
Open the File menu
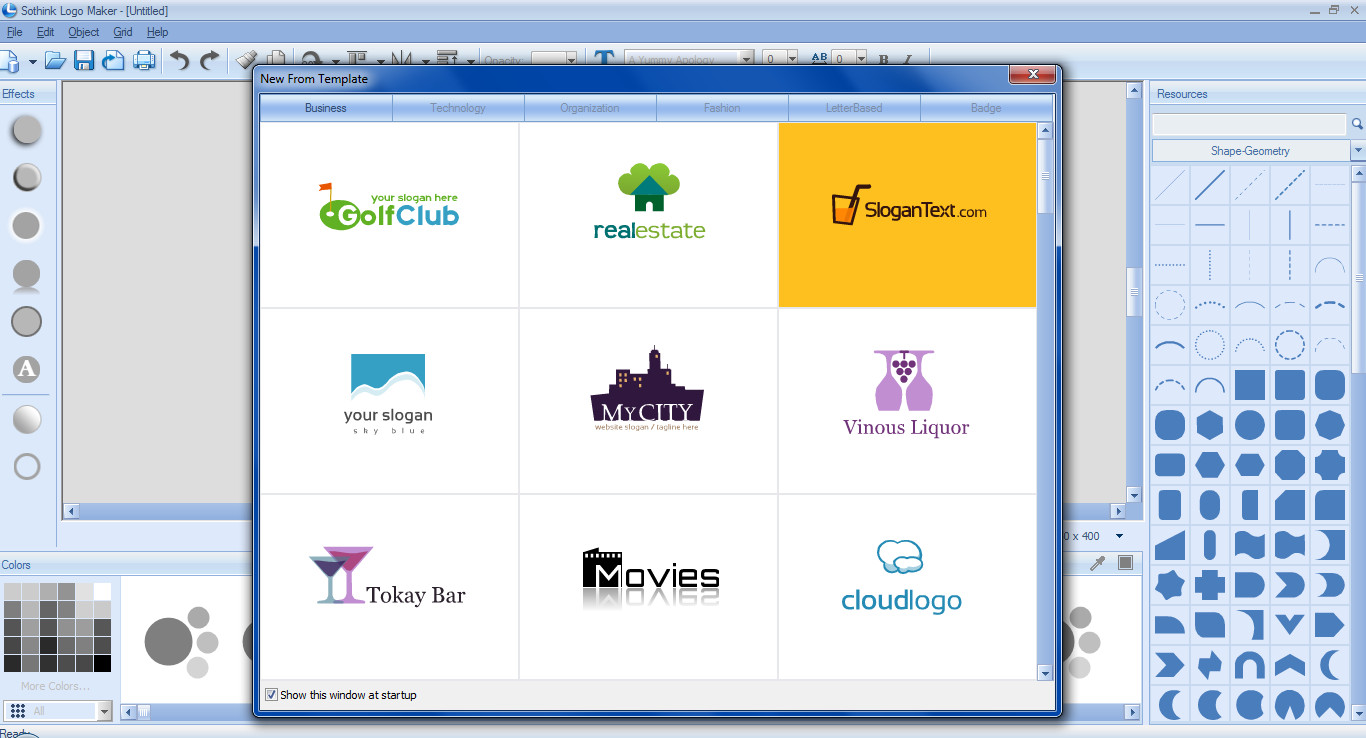[x=14, y=32]
